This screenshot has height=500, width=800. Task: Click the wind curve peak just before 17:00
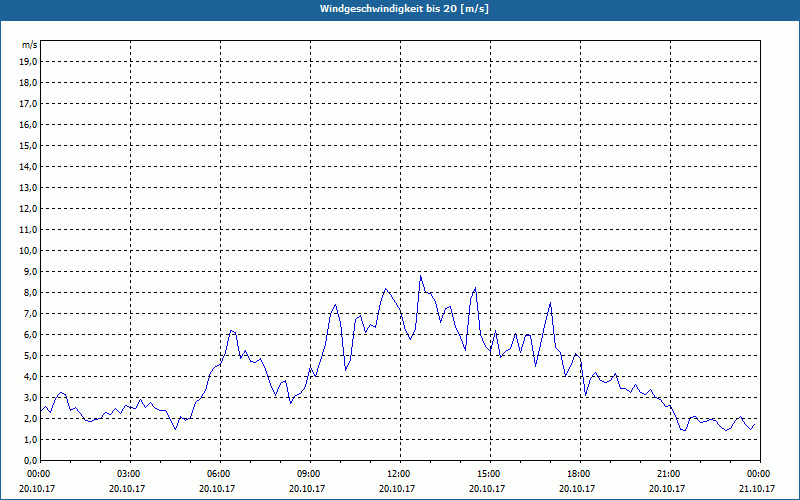[x=550, y=303]
